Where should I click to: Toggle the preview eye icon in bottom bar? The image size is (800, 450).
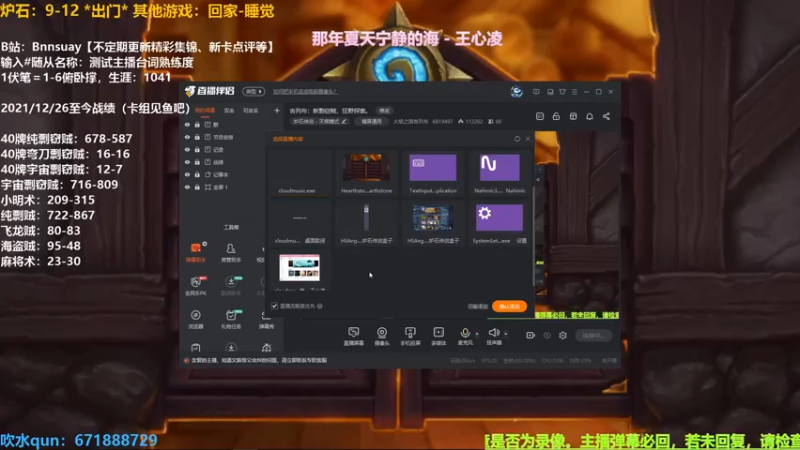[x=547, y=335]
